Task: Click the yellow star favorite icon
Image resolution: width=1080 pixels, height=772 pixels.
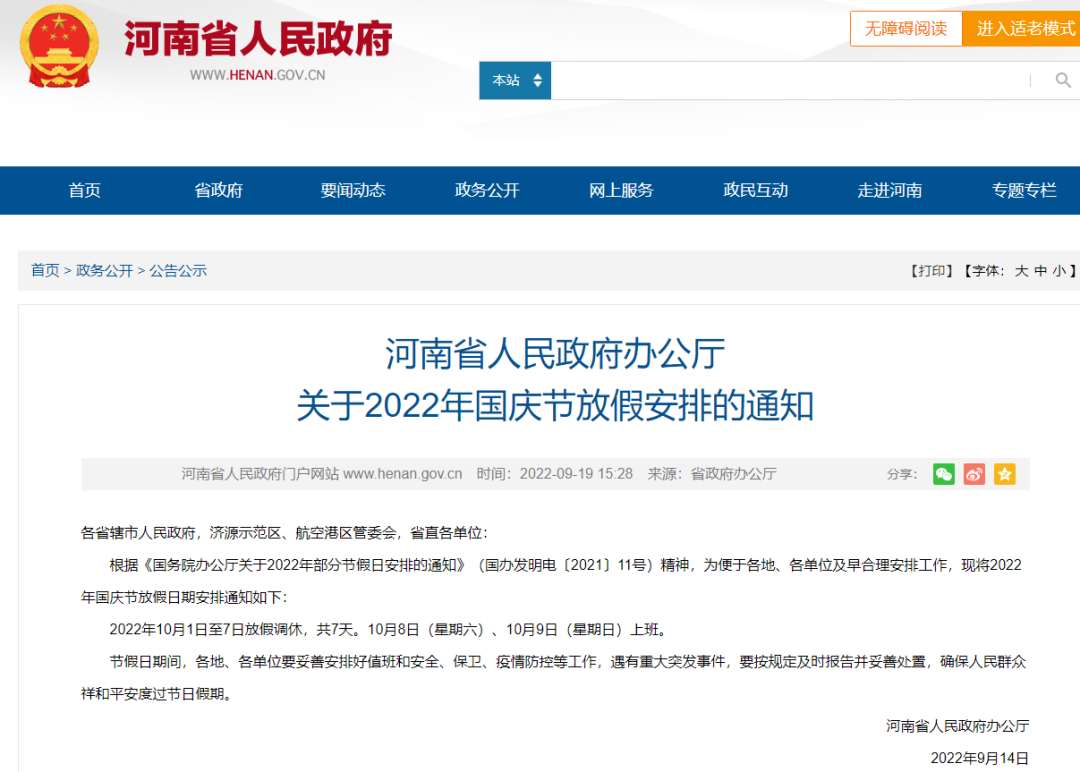Action: 1005,474
